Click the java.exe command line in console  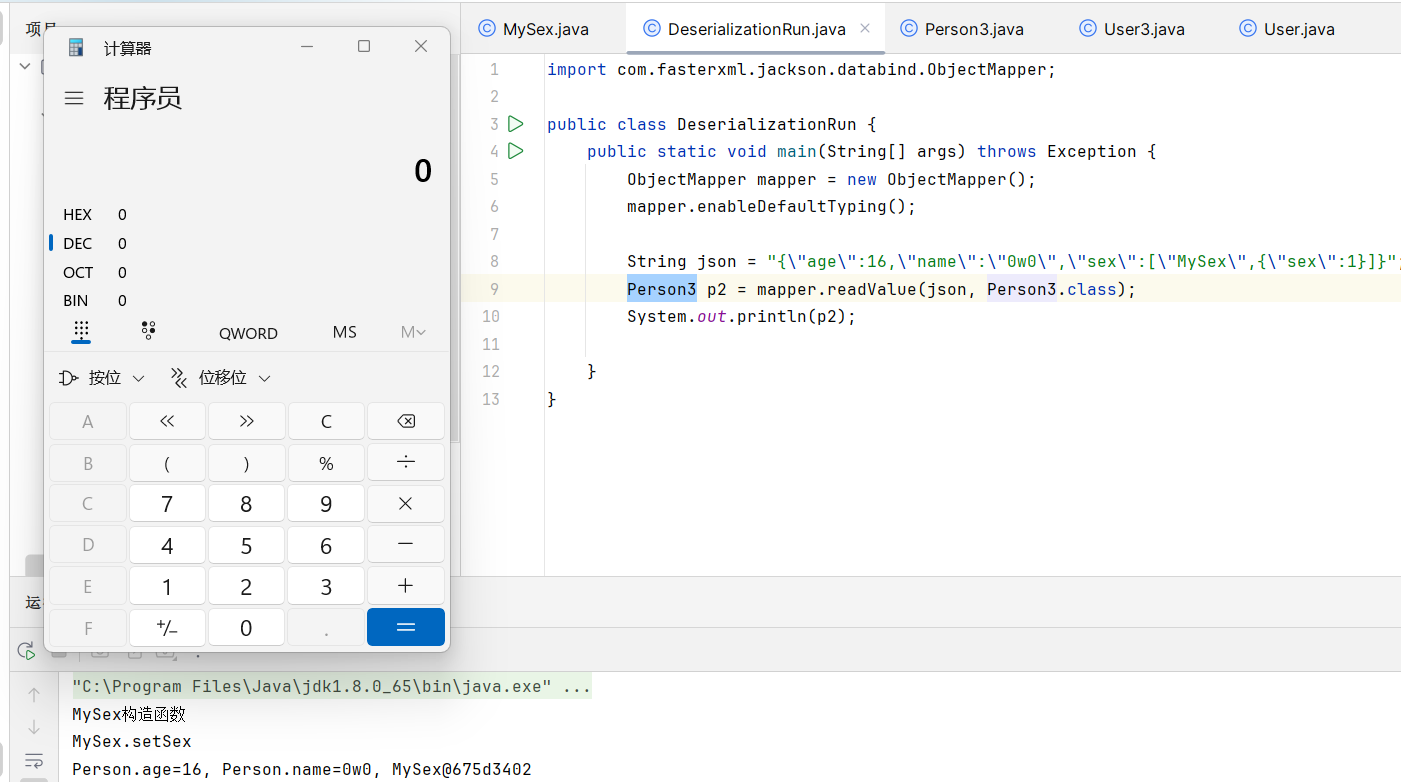[331, 687]
